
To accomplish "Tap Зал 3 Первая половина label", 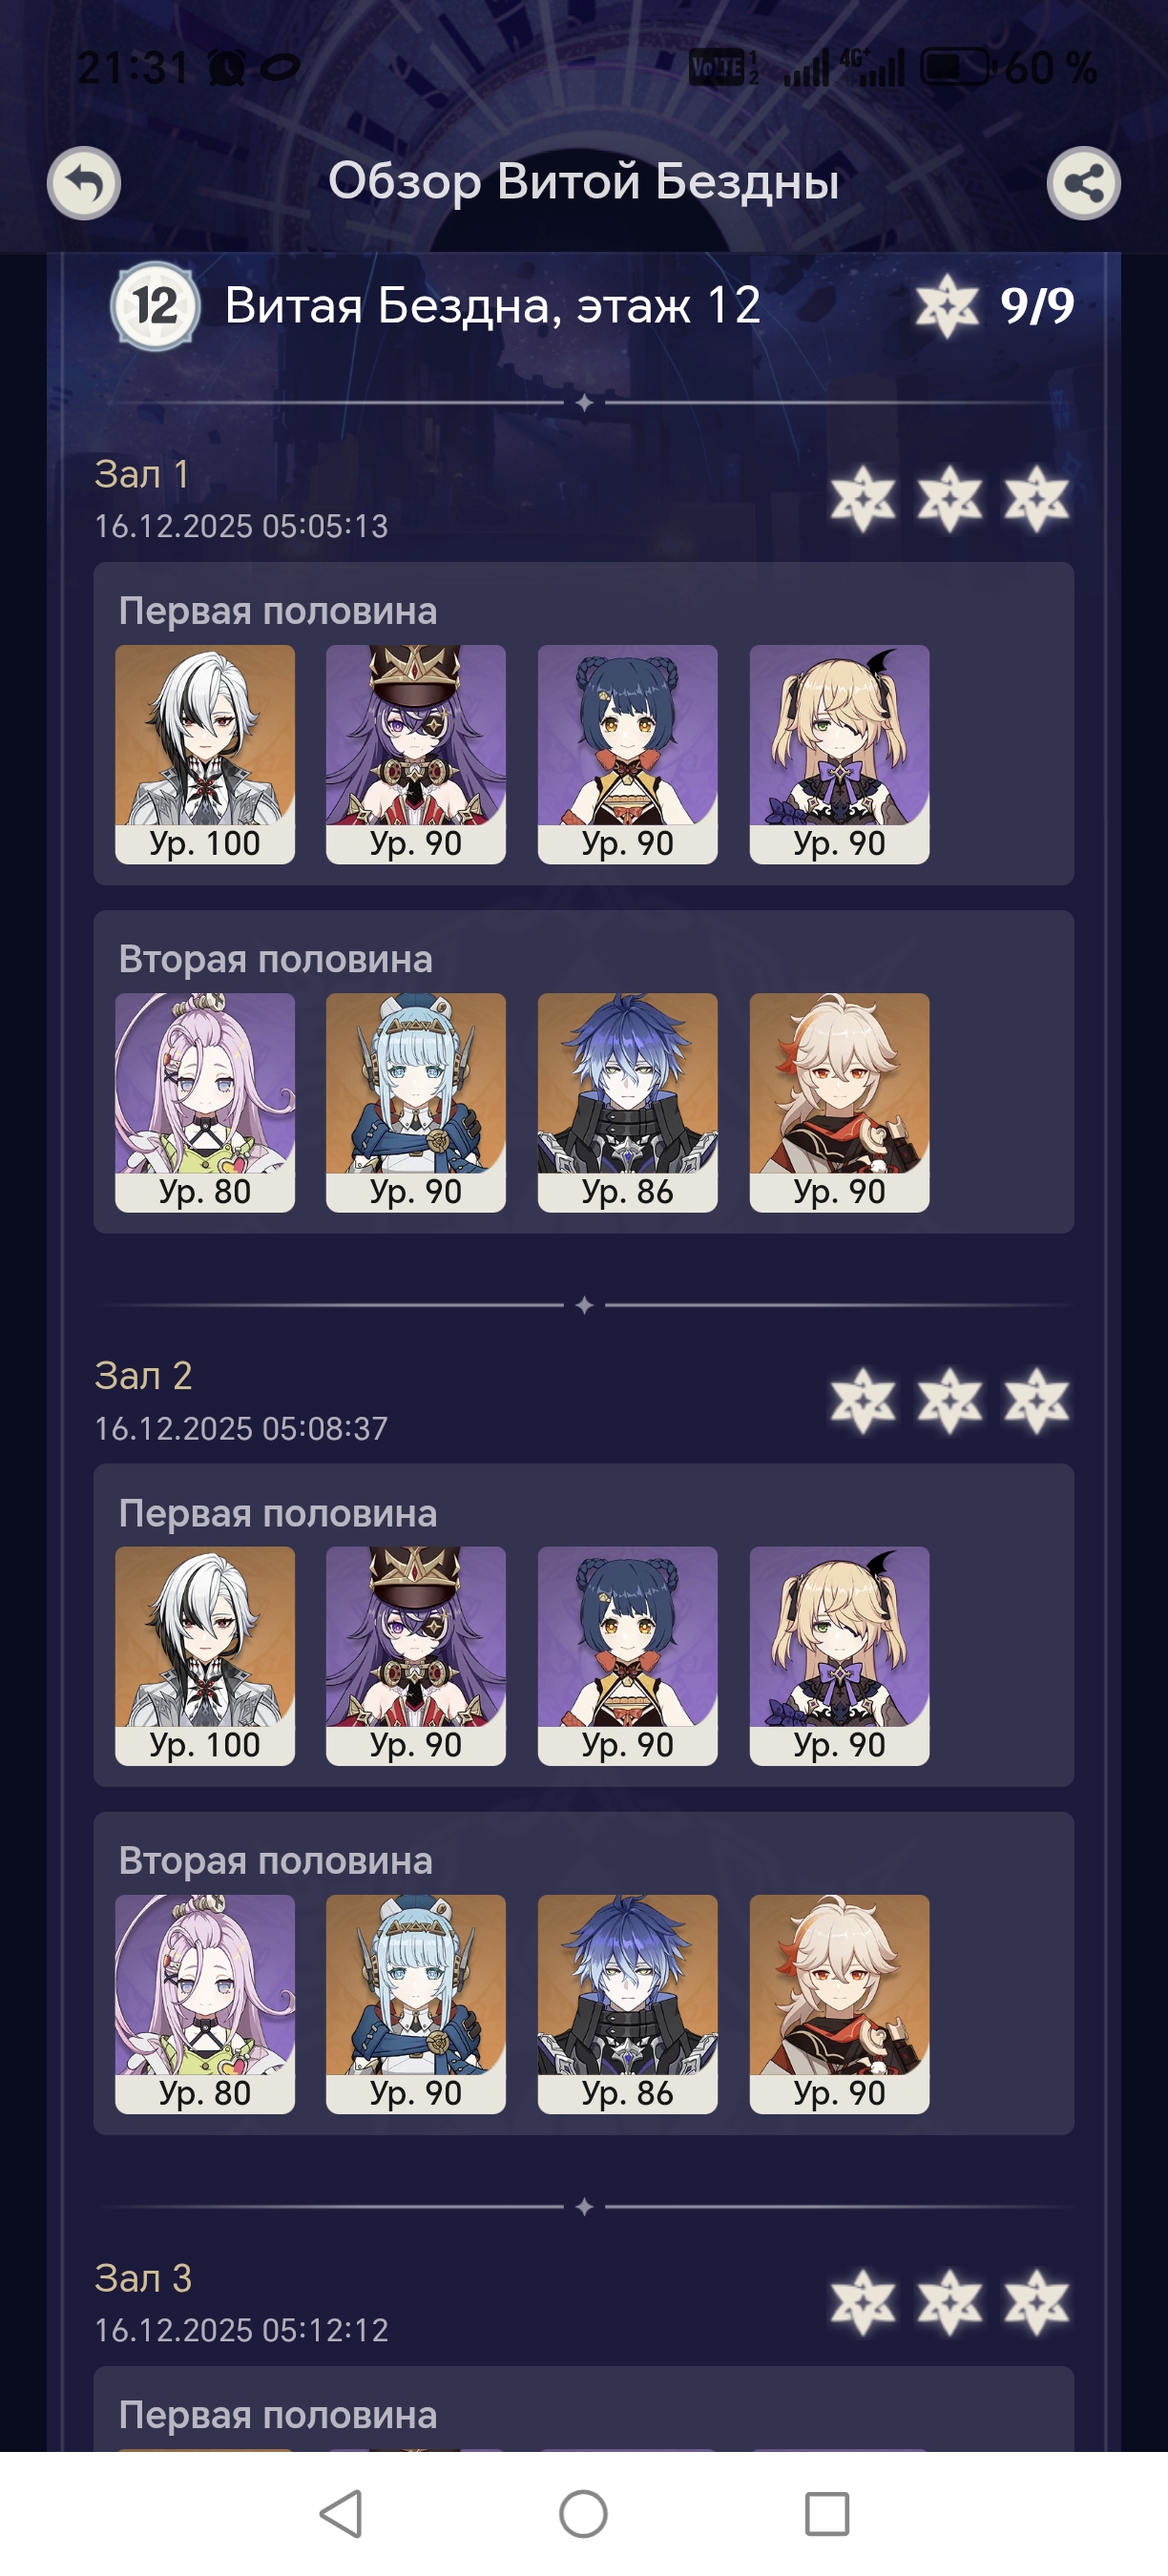I will tap(278, 2415).
